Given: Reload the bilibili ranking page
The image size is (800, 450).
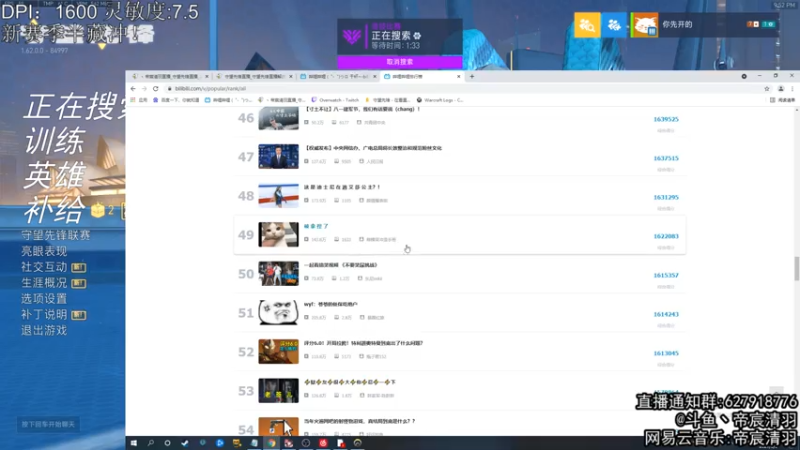Looking at the screenshot, I should [x=156, y=89].
